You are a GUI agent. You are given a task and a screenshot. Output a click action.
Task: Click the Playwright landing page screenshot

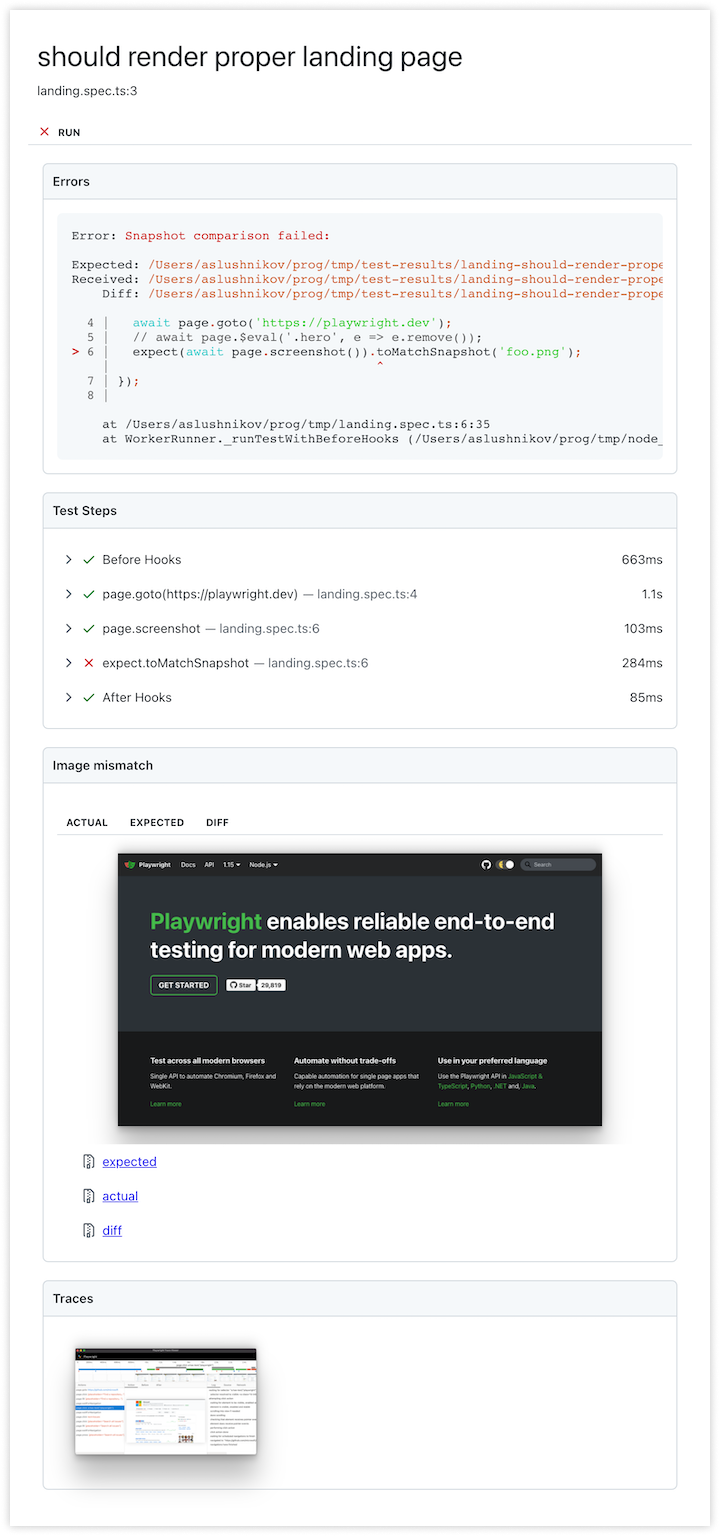click(360, 989)
